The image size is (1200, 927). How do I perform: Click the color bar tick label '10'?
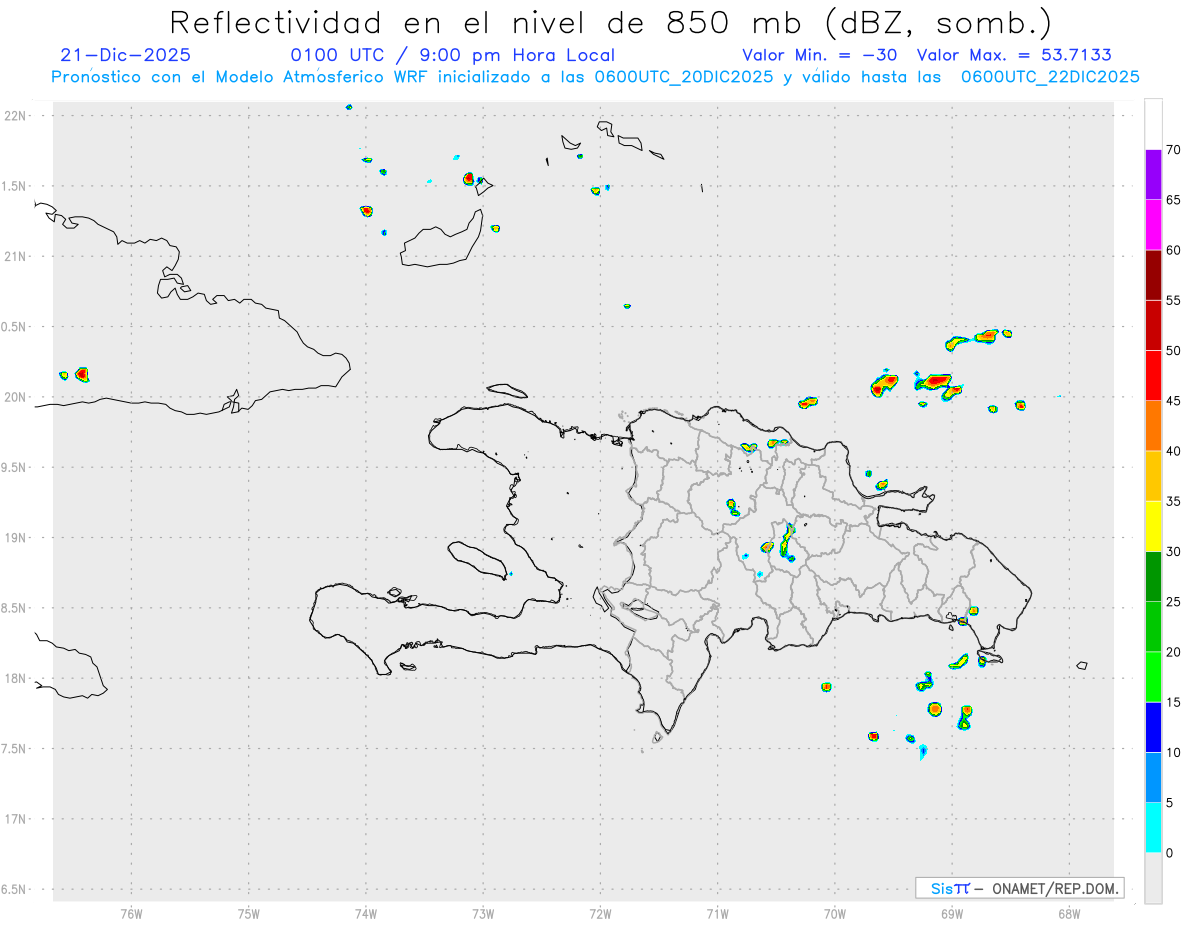pos(1173,752)
